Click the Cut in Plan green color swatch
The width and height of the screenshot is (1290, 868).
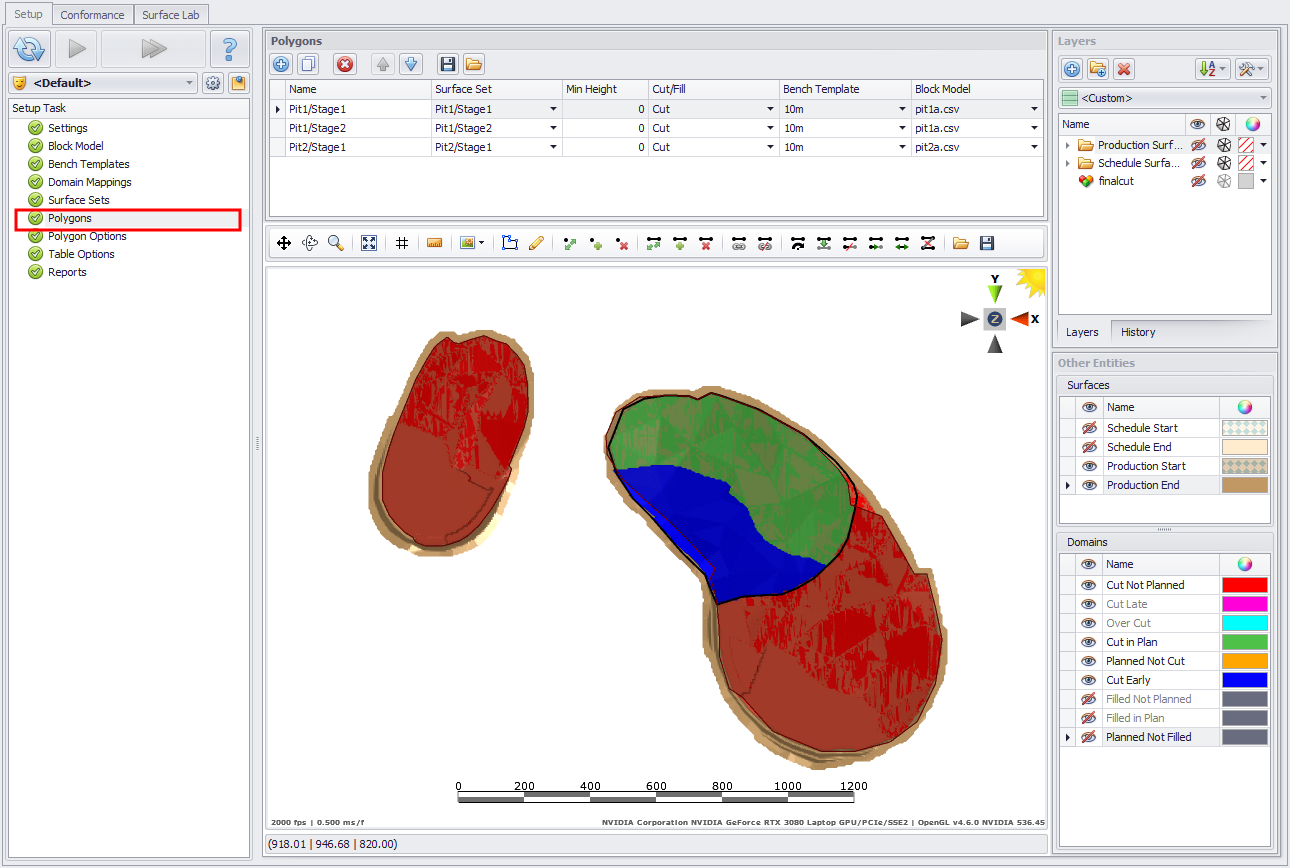(1244, 642)
